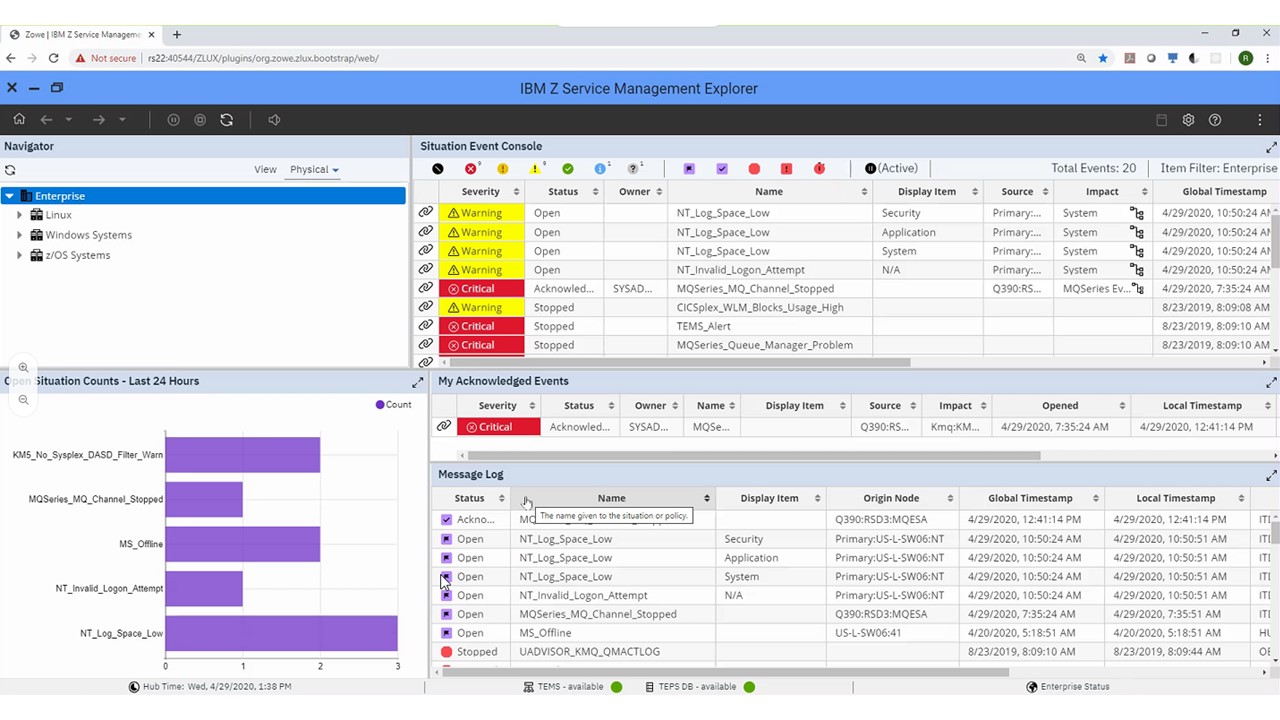Refresh the Navigator tree
Viewport: 1280px width, 720px height.
[10, 169]
